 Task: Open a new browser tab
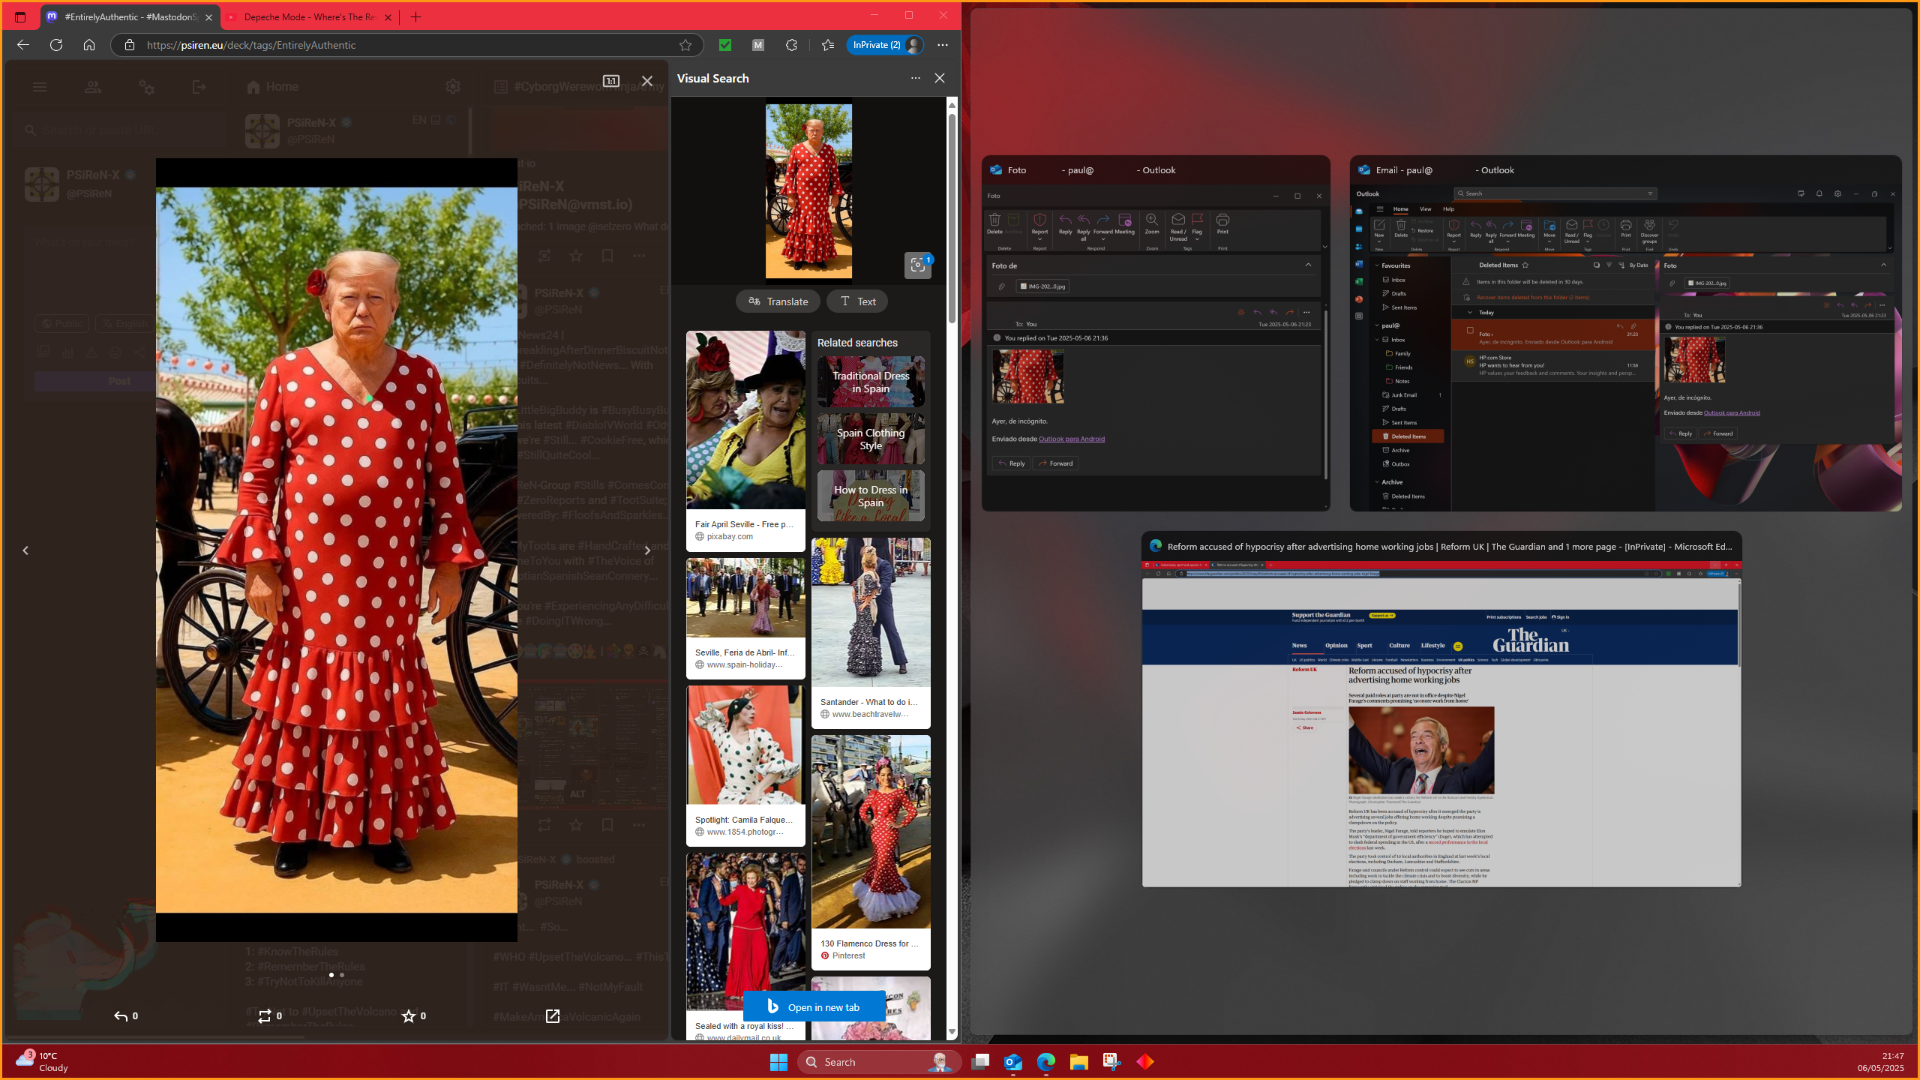[416, 17]
